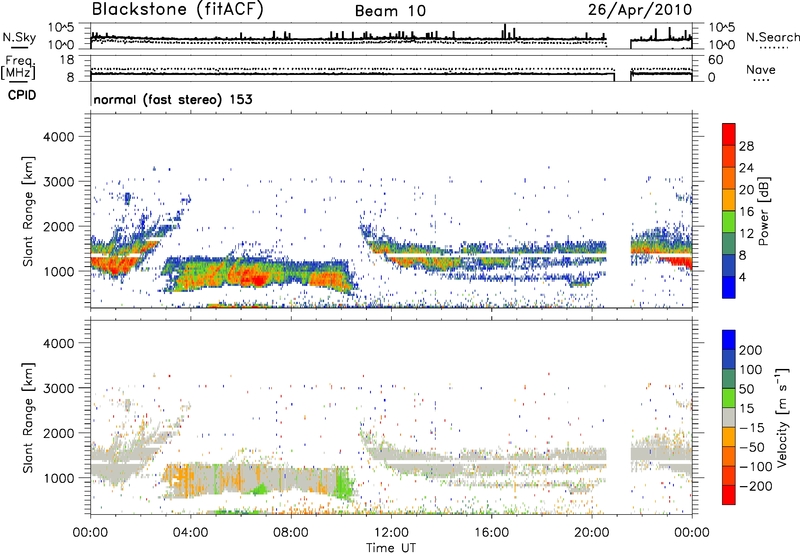
Task: Click "normal (fast stereo) 153" mode text
Action: (173, 99)
